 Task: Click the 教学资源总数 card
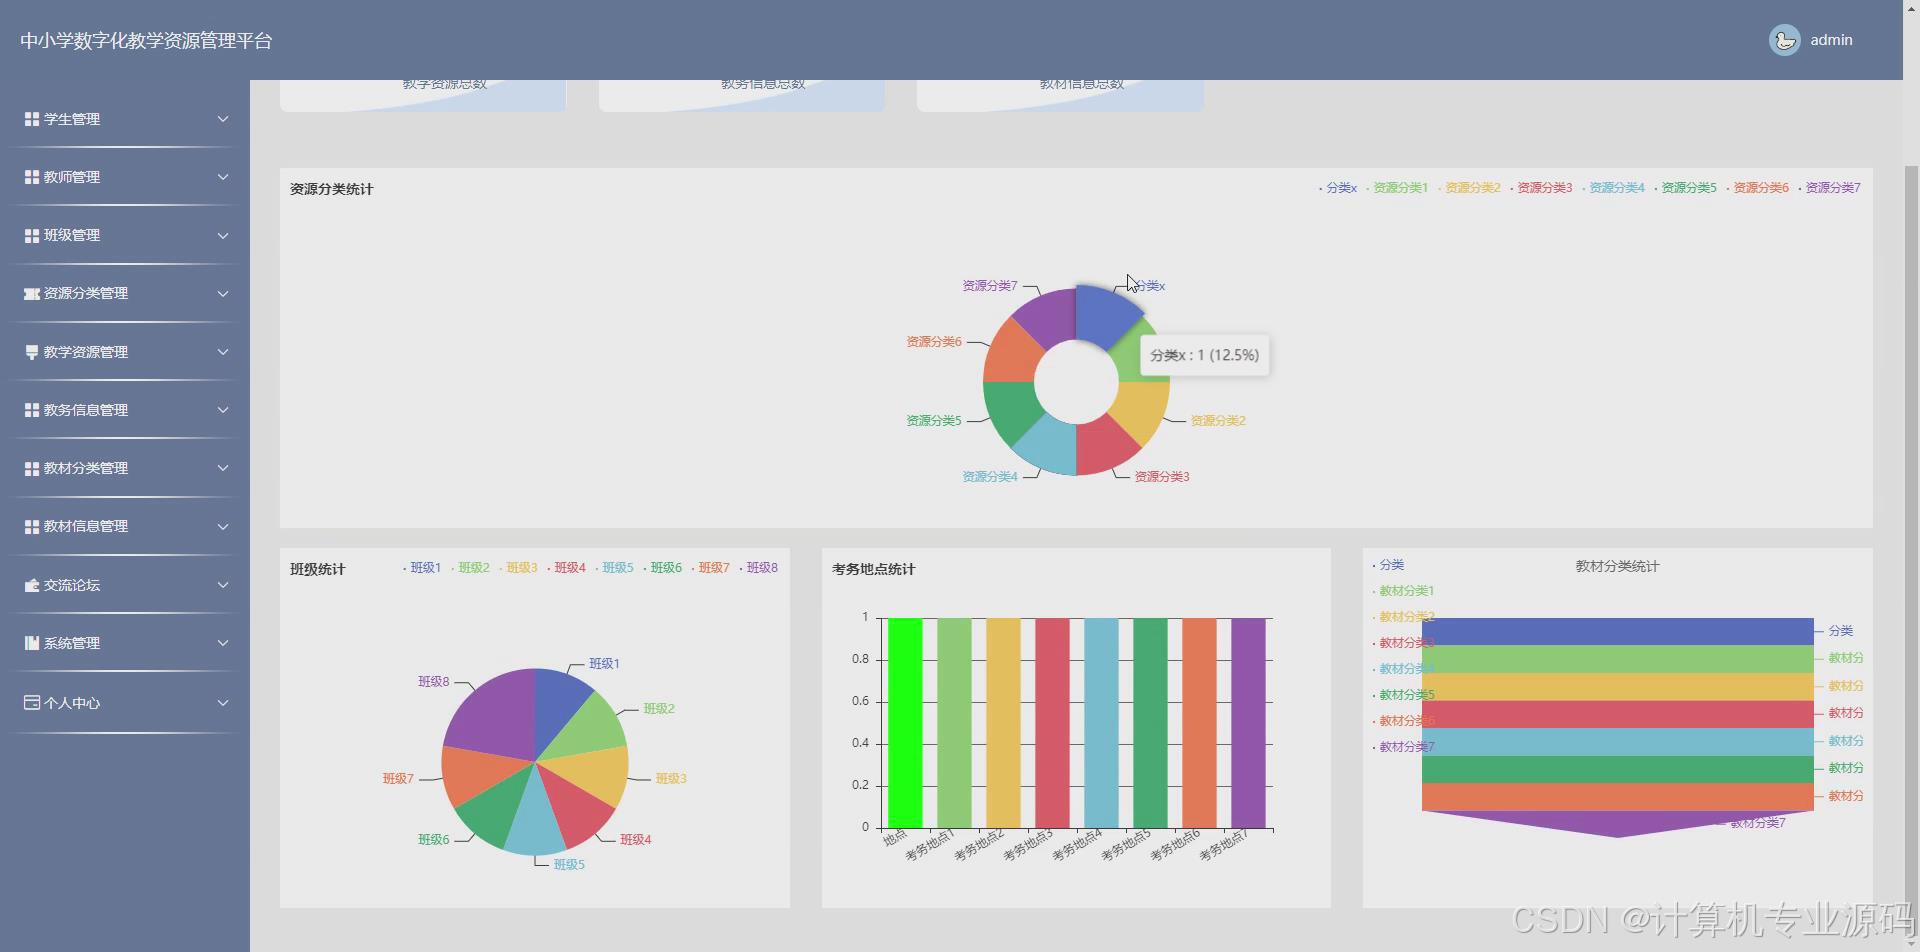(423, 95)
